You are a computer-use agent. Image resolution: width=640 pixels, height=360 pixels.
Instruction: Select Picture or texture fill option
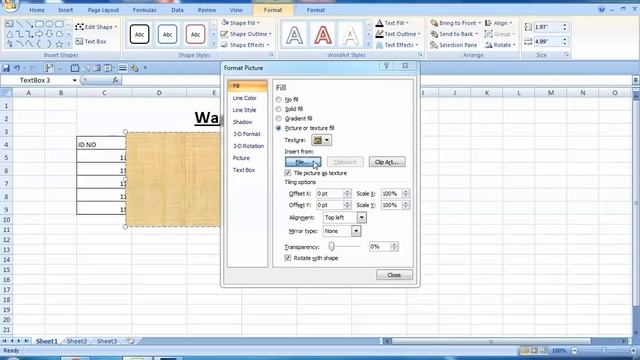pos(279,128)
